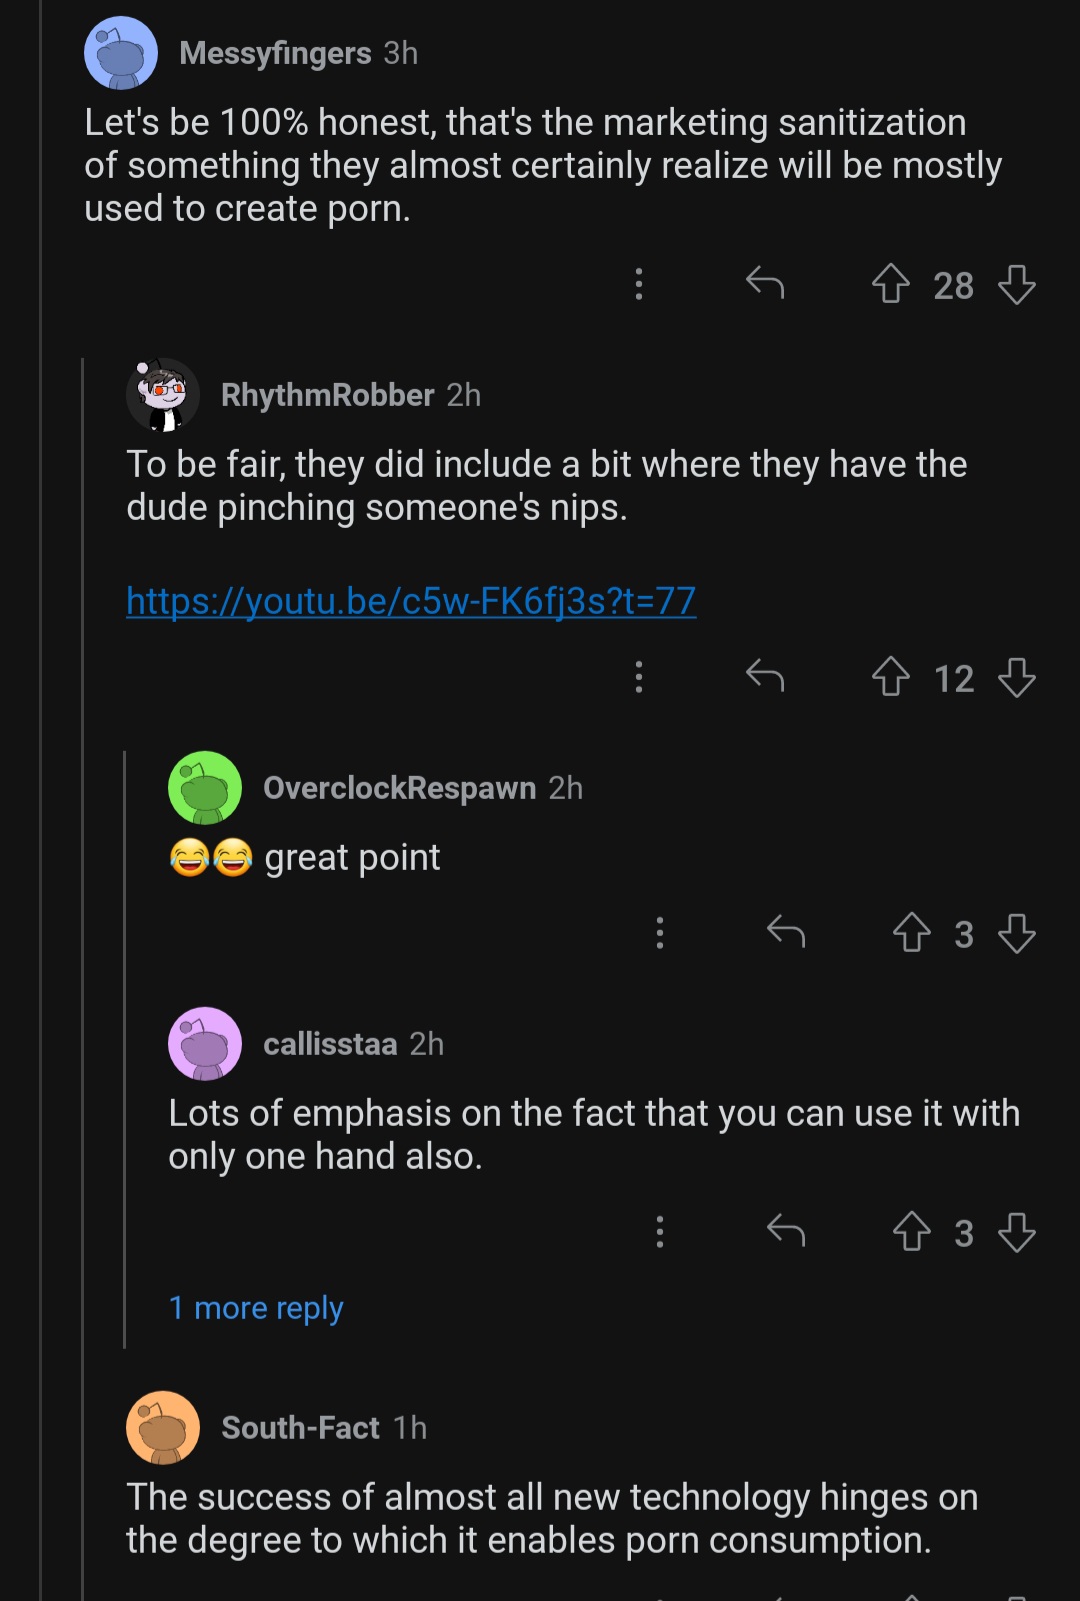1080x1601 pixels.
Task: Downvote OverclockRespawn's comment
Action: pos(1017,933)
